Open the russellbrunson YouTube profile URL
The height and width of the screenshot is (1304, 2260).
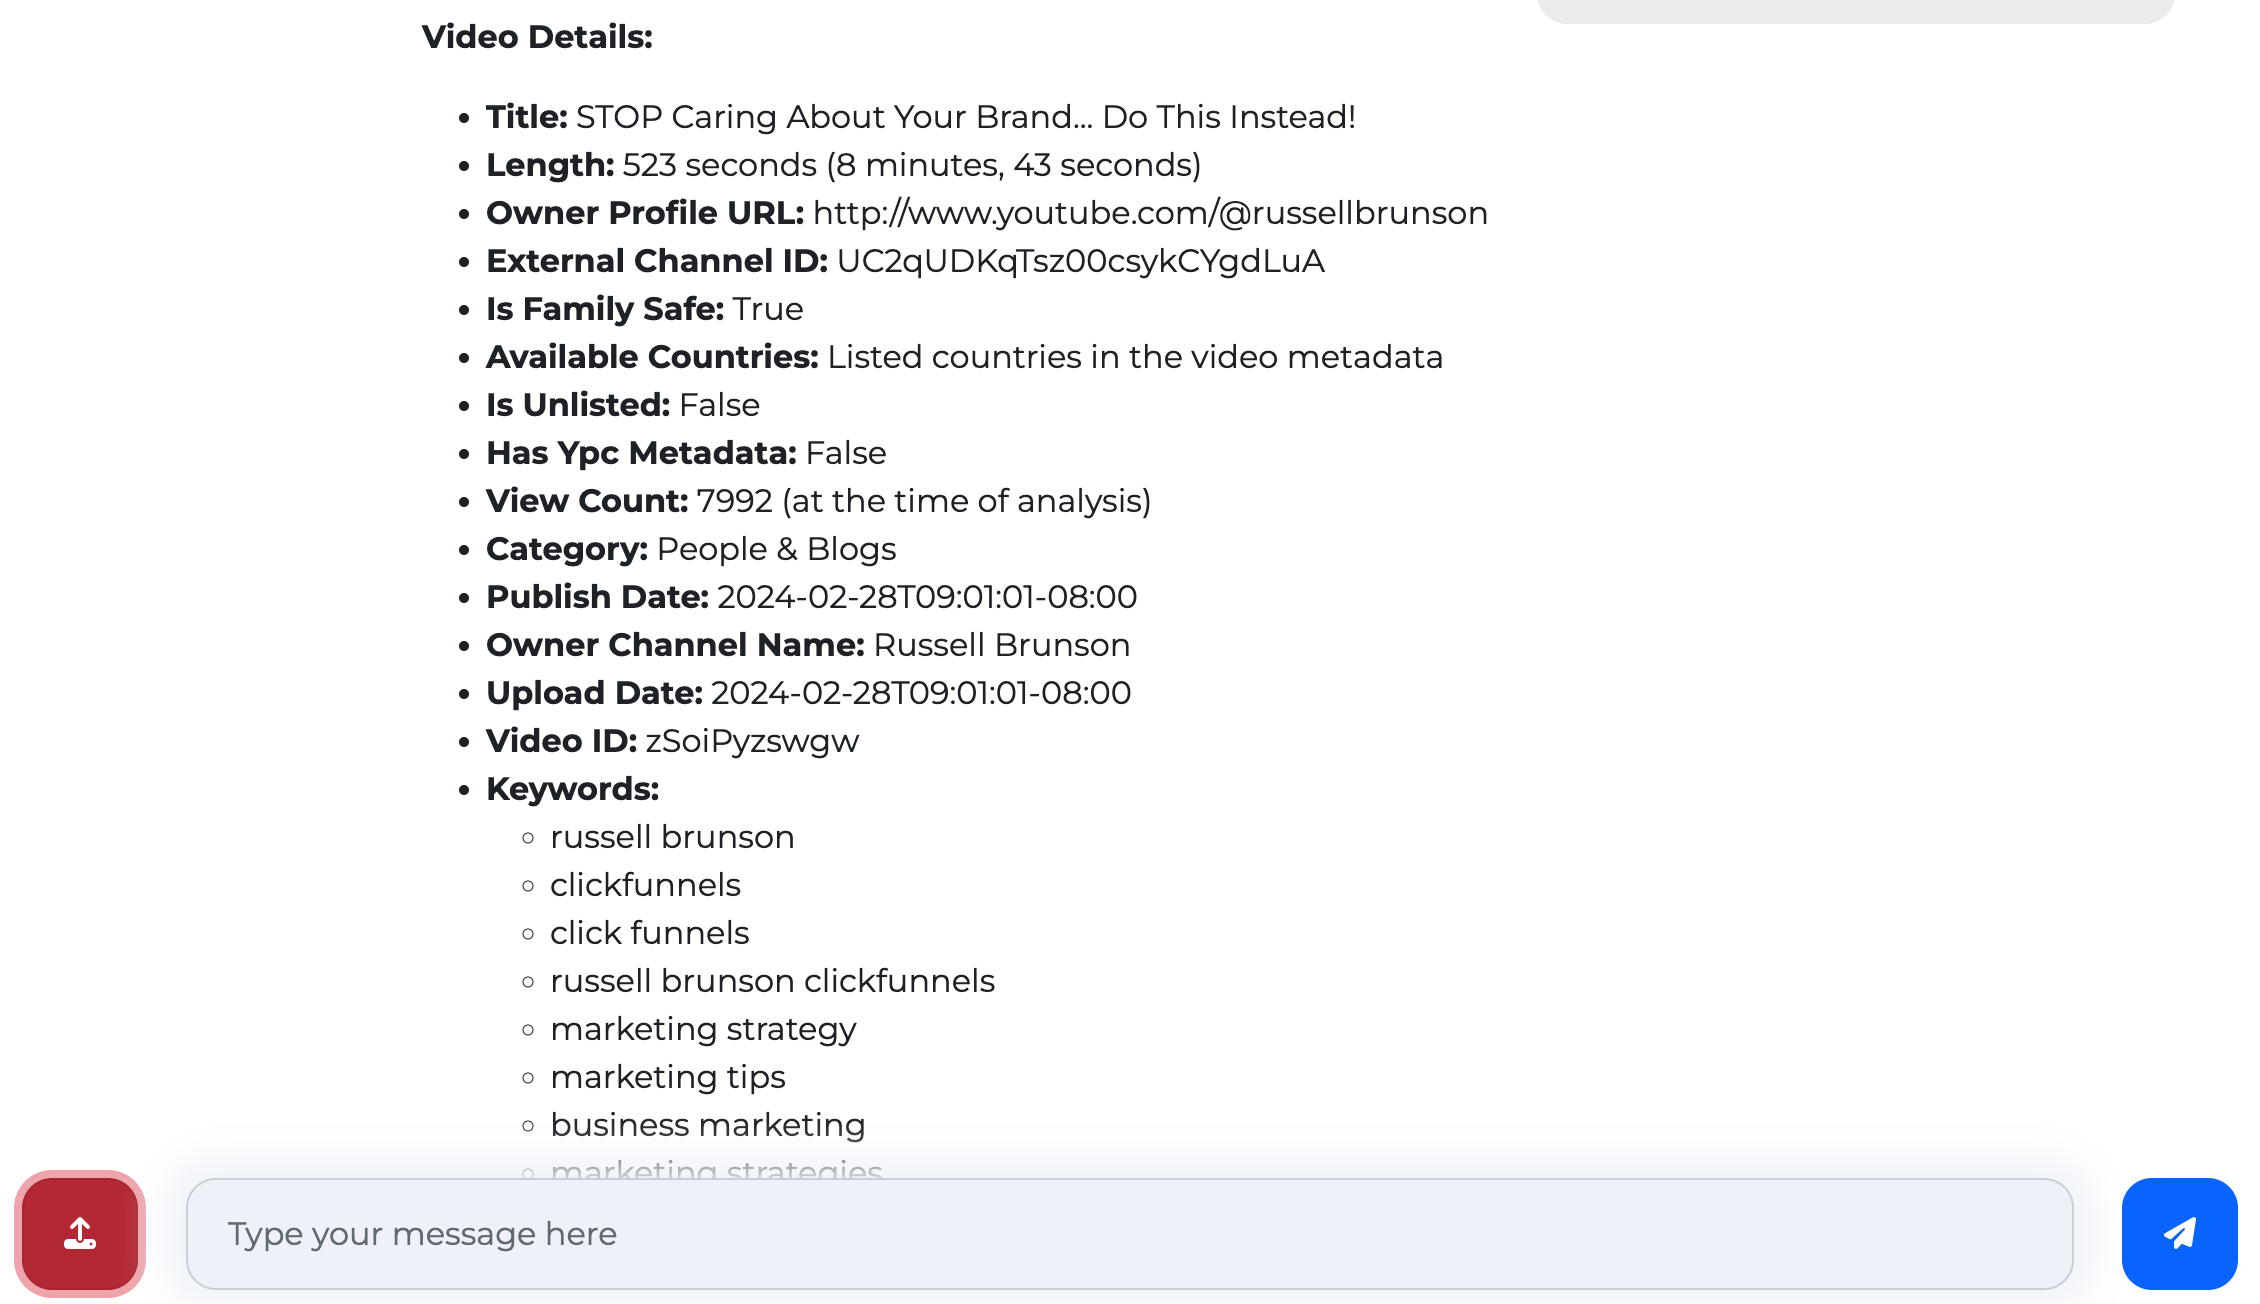coord(1150,213)
